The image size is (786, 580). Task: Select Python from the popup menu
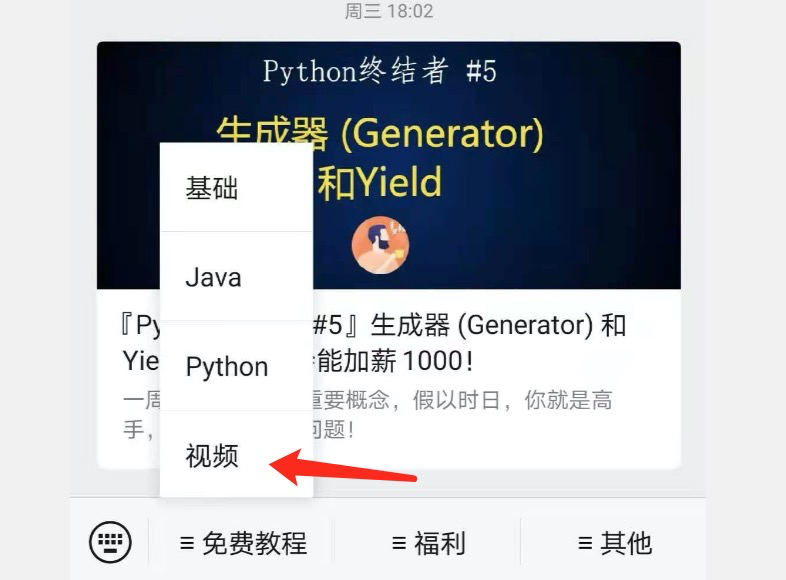pos(236,366)
